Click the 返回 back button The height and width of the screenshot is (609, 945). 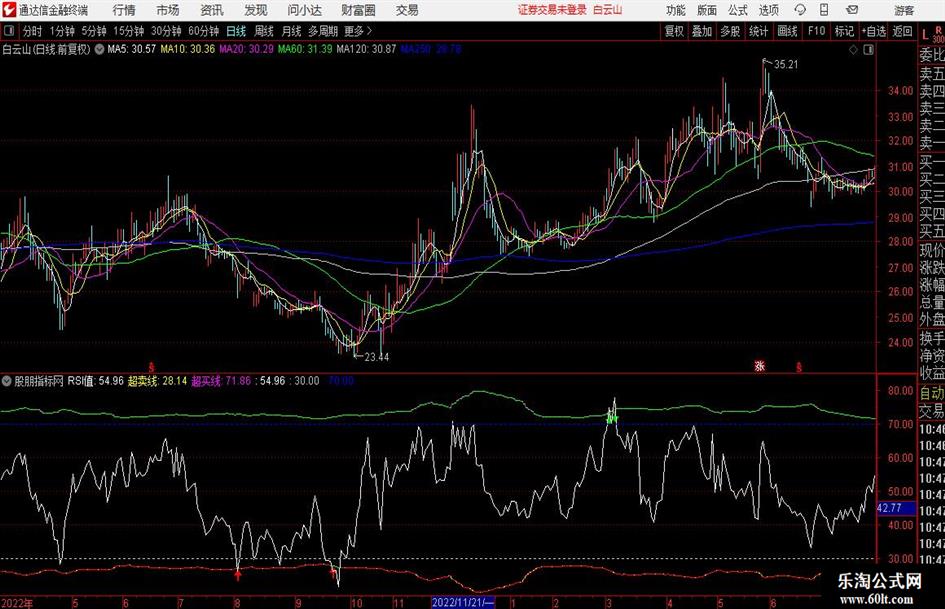coord(902,31)
